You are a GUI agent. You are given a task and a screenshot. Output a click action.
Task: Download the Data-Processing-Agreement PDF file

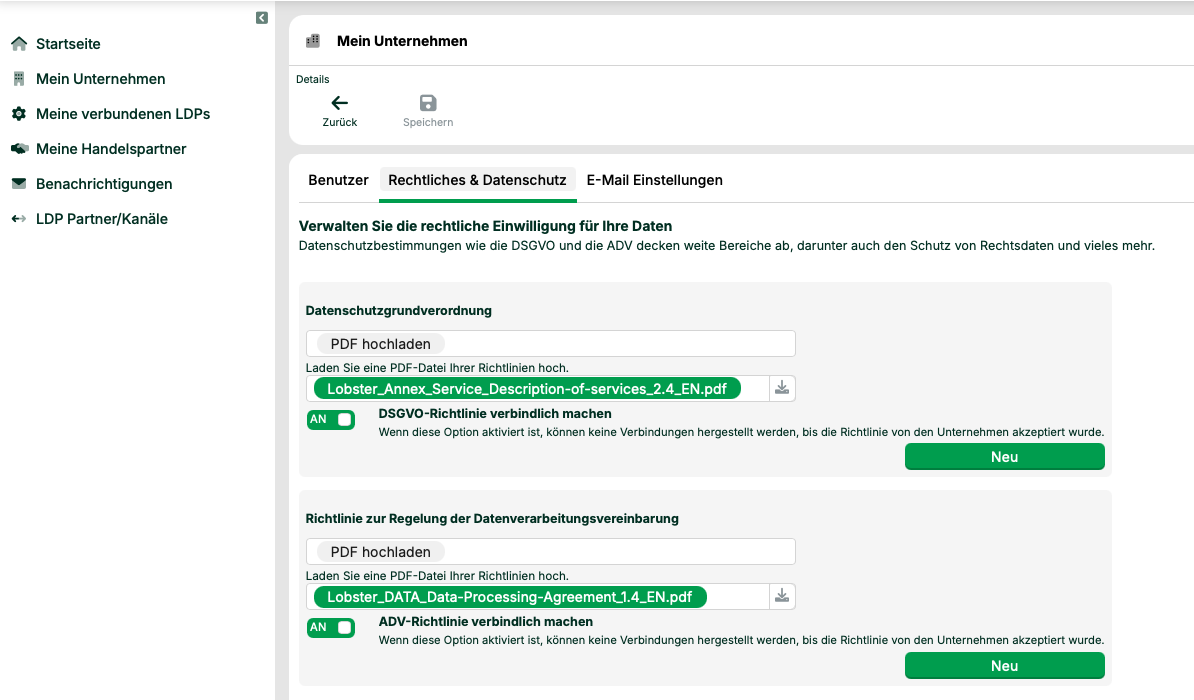(x=782, y=596)
